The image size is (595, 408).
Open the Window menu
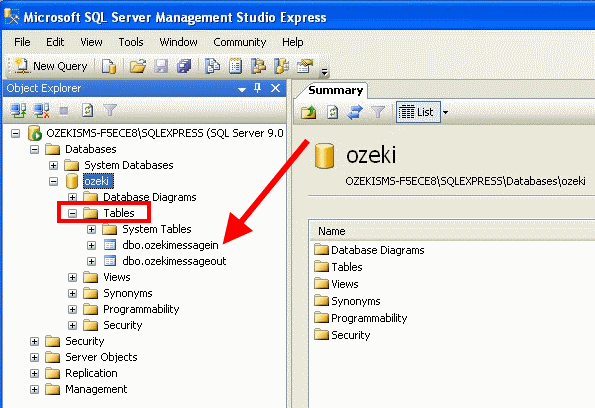point(178,42)
